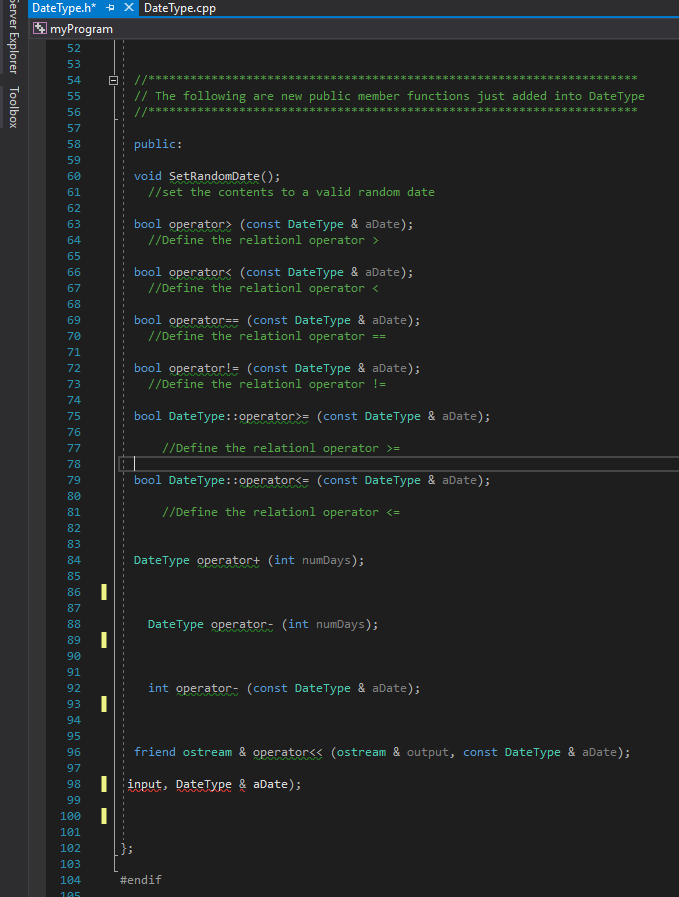
Task: Click the 'friend' keyword on line 96
Action: 154,752
